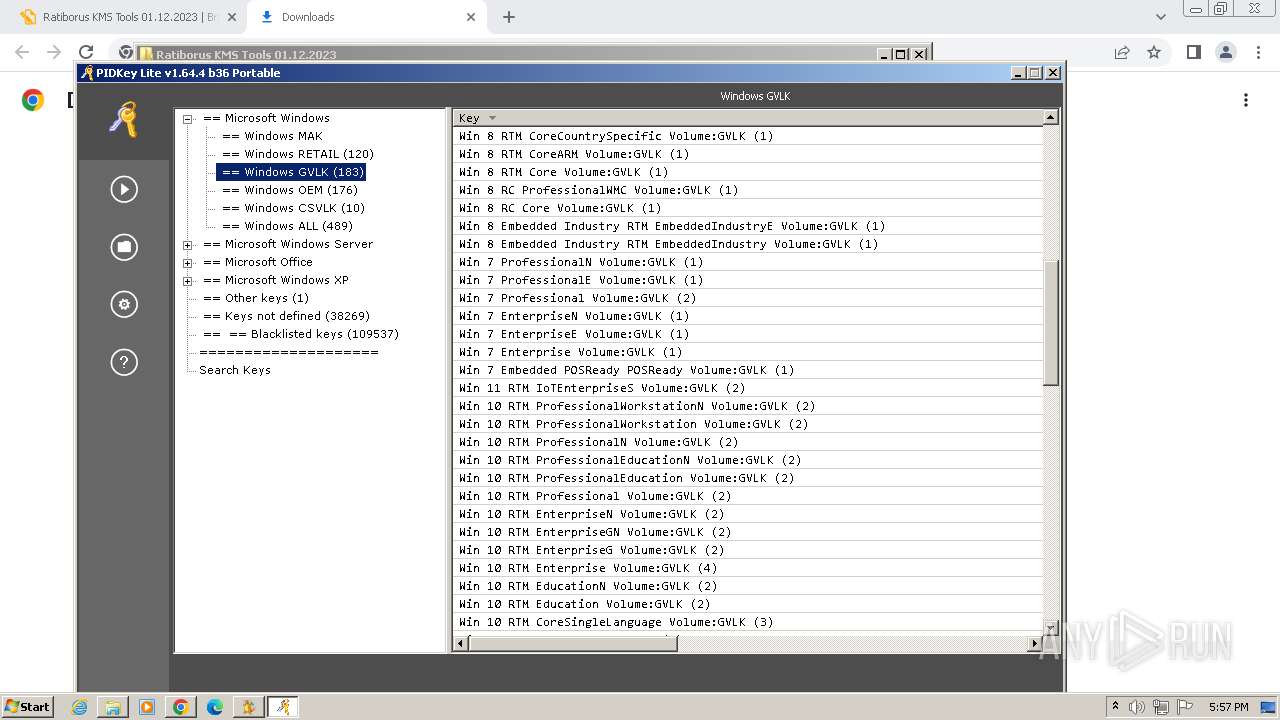Launch Internet Explorer from taskbar

pos(80,707)
